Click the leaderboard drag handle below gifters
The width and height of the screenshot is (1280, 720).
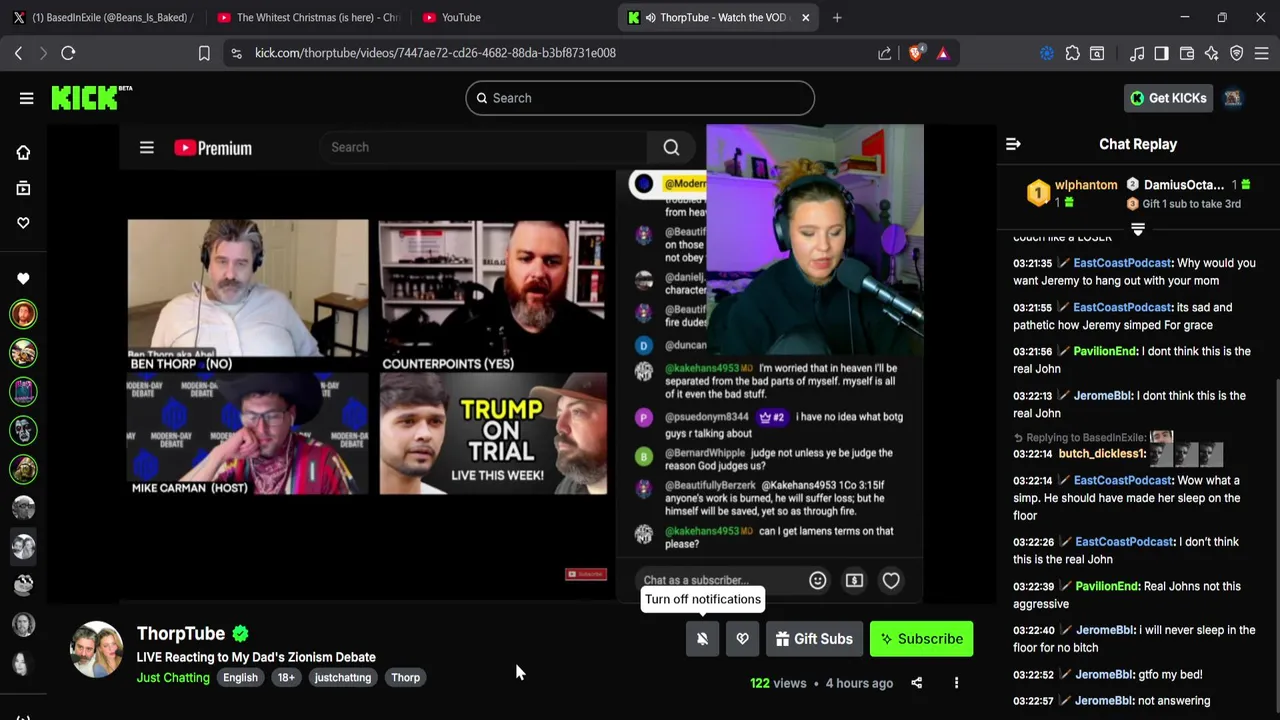1137,230
